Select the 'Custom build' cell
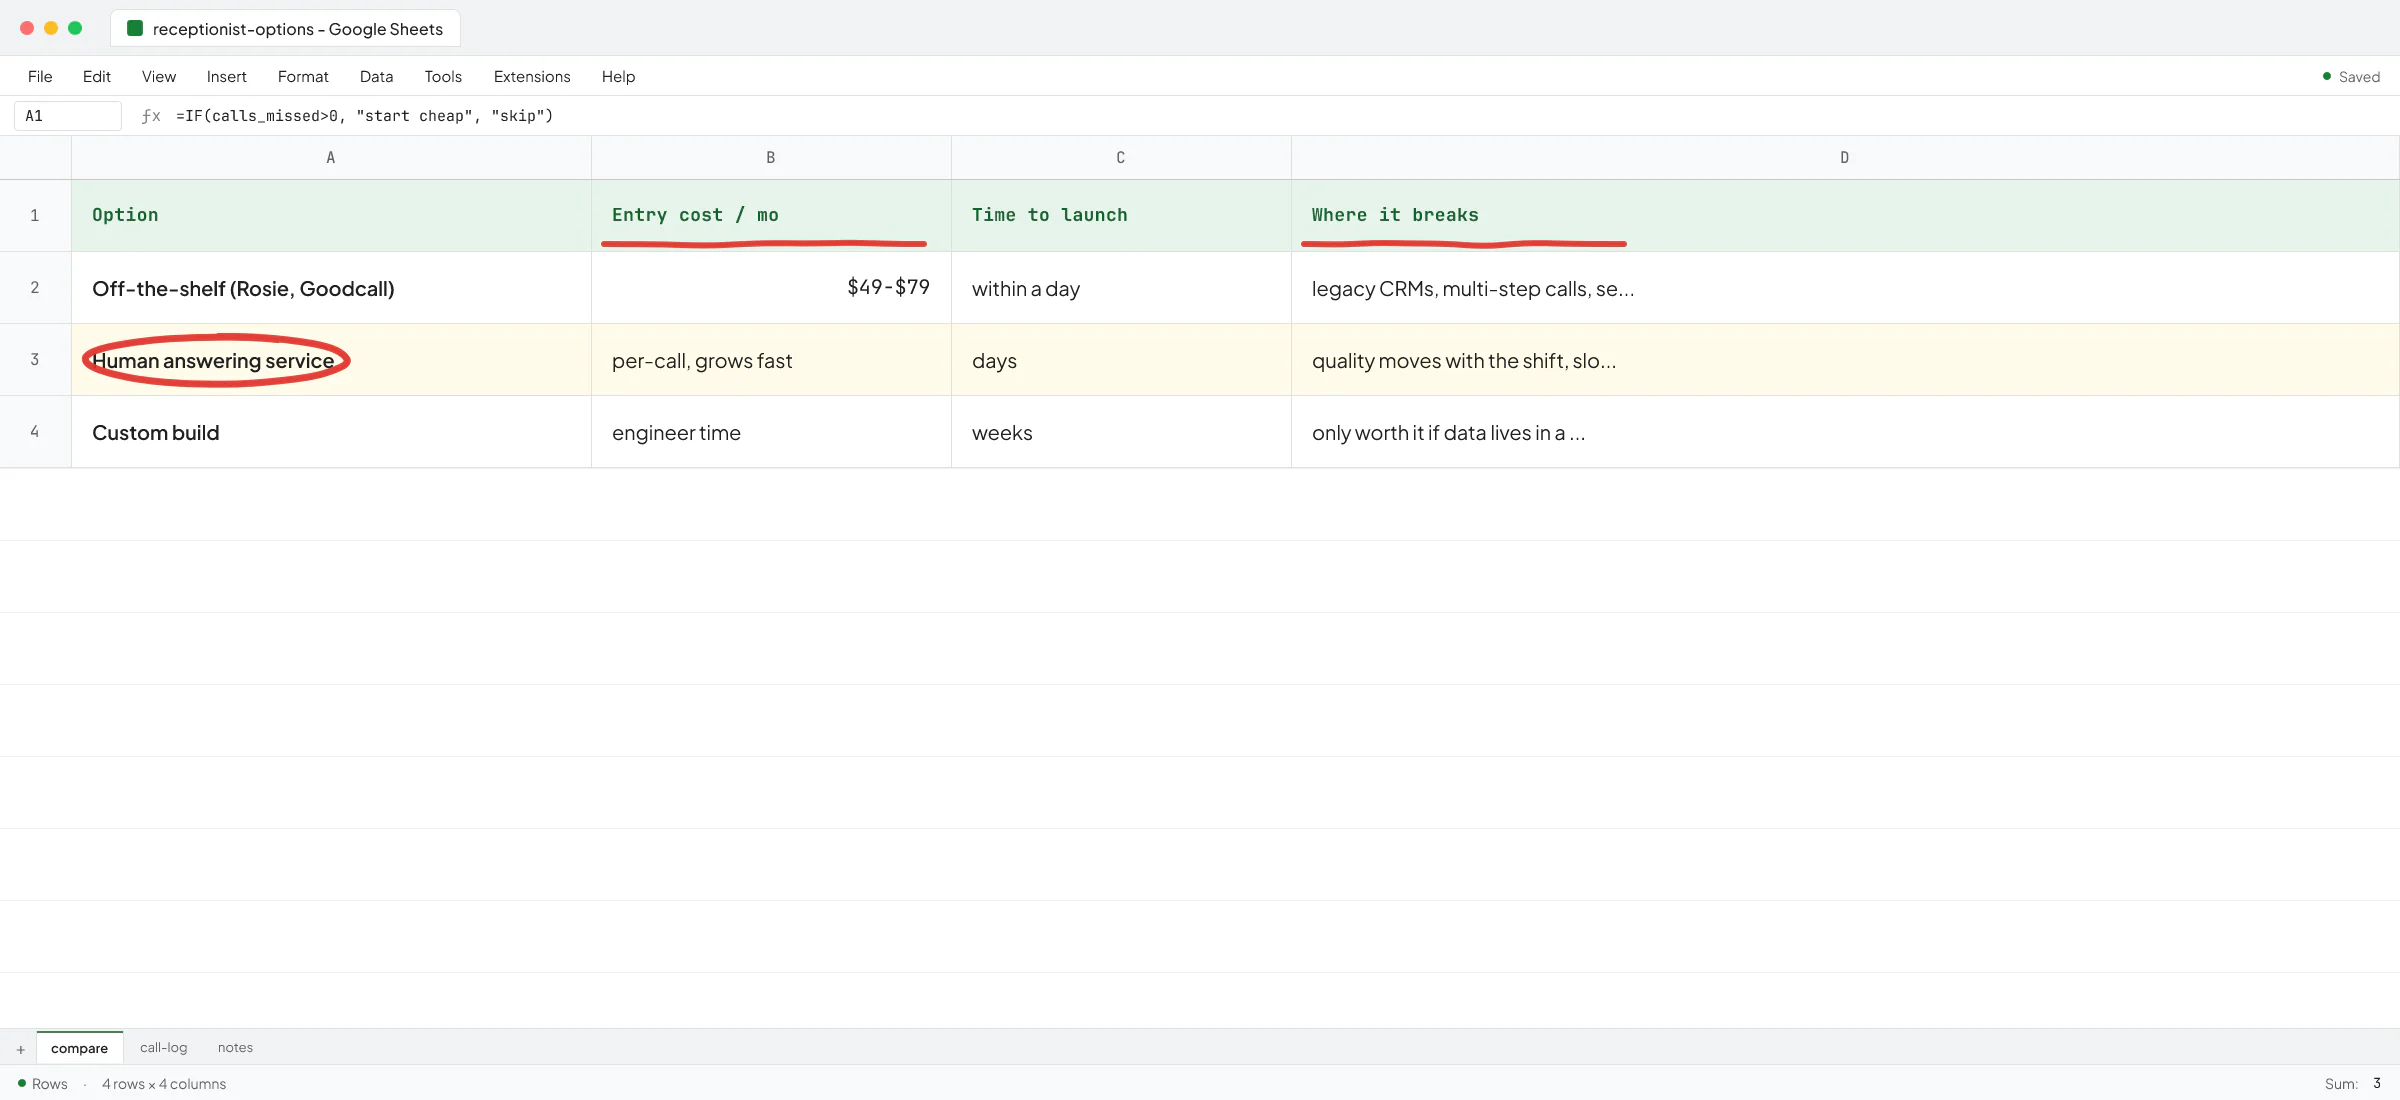The width and height of the screenshot is (2400, 1100). click(331, 432)
